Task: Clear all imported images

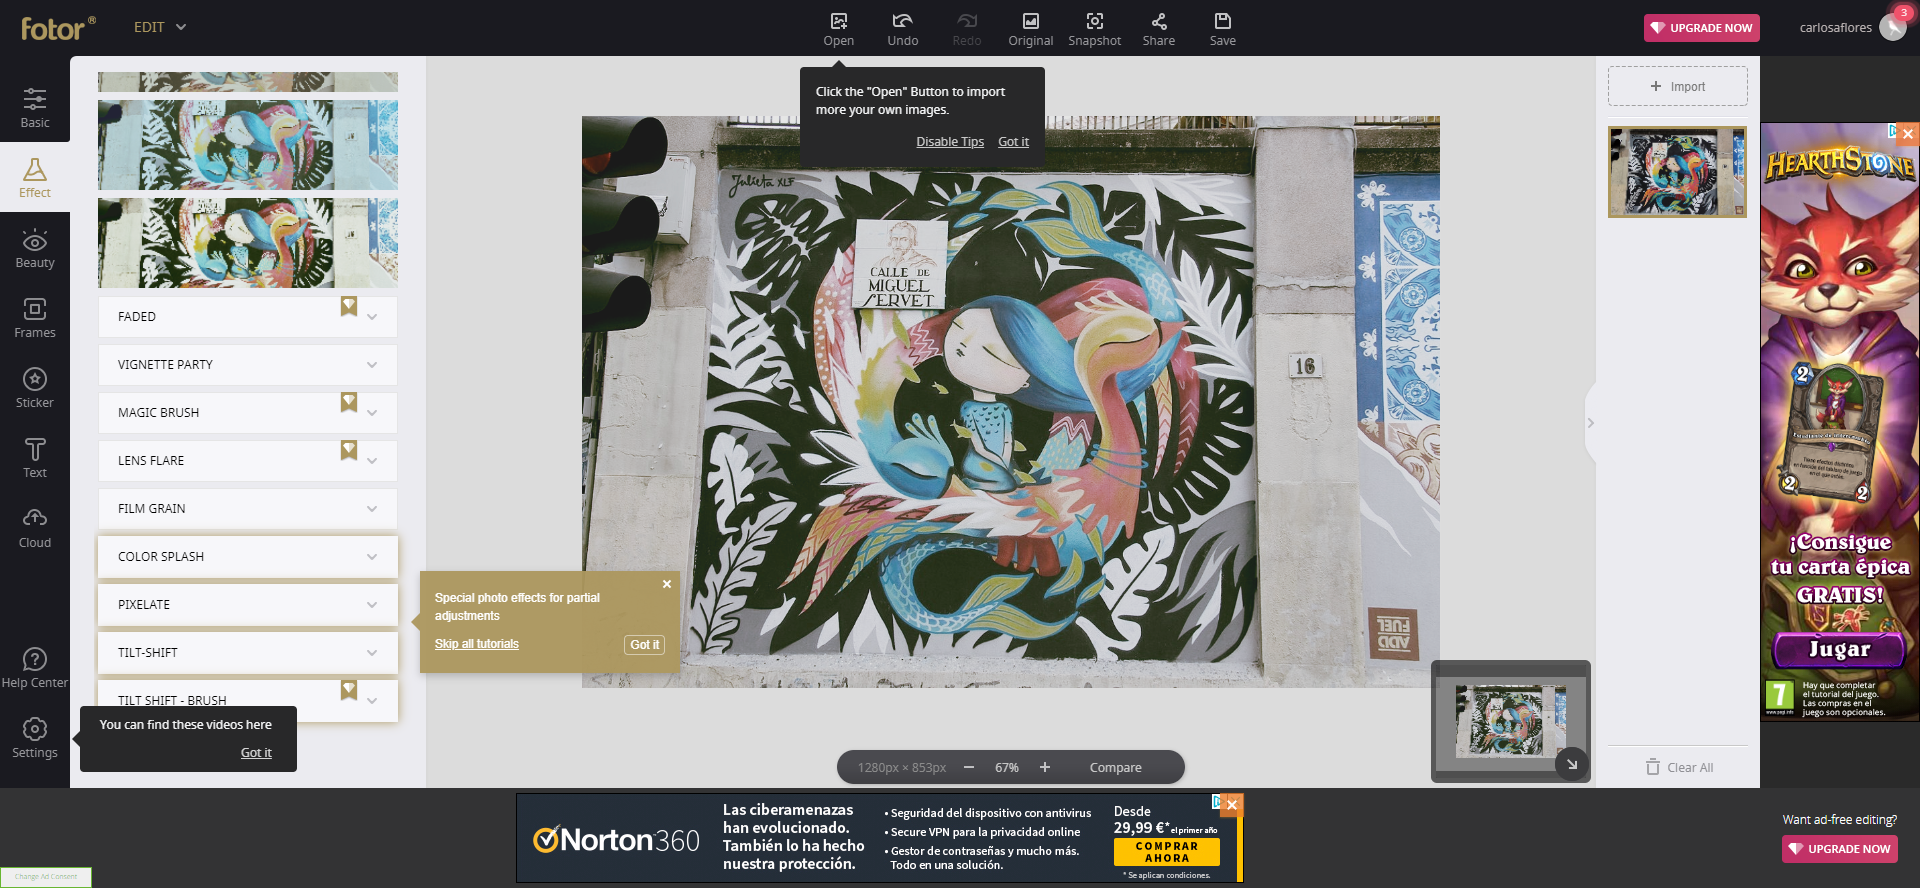Action: (1680, 767)
